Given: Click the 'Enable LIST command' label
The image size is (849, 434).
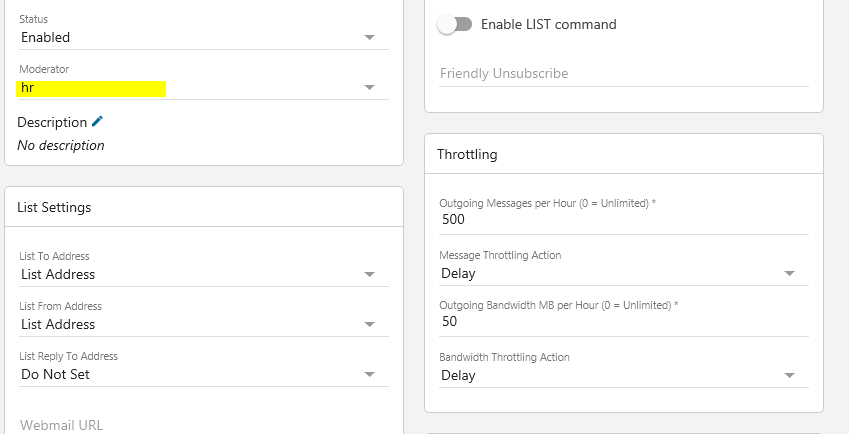Looking at the screenshot, I should pyautogui.click(x=549, y=24).
